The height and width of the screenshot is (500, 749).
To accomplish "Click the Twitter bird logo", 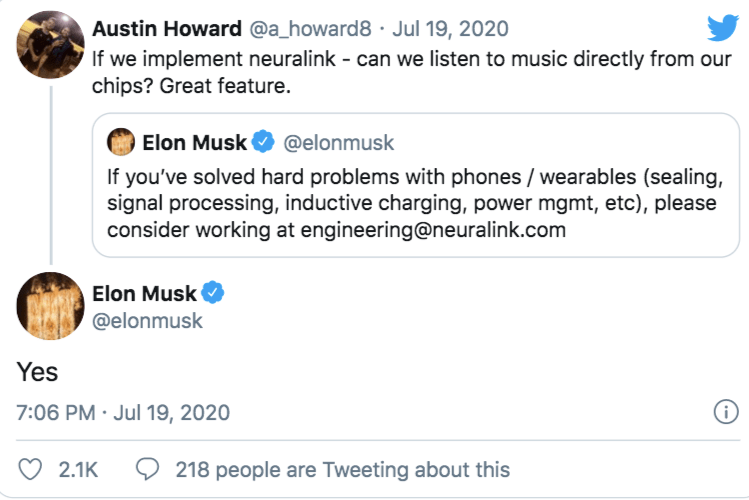I will (721, 28).
